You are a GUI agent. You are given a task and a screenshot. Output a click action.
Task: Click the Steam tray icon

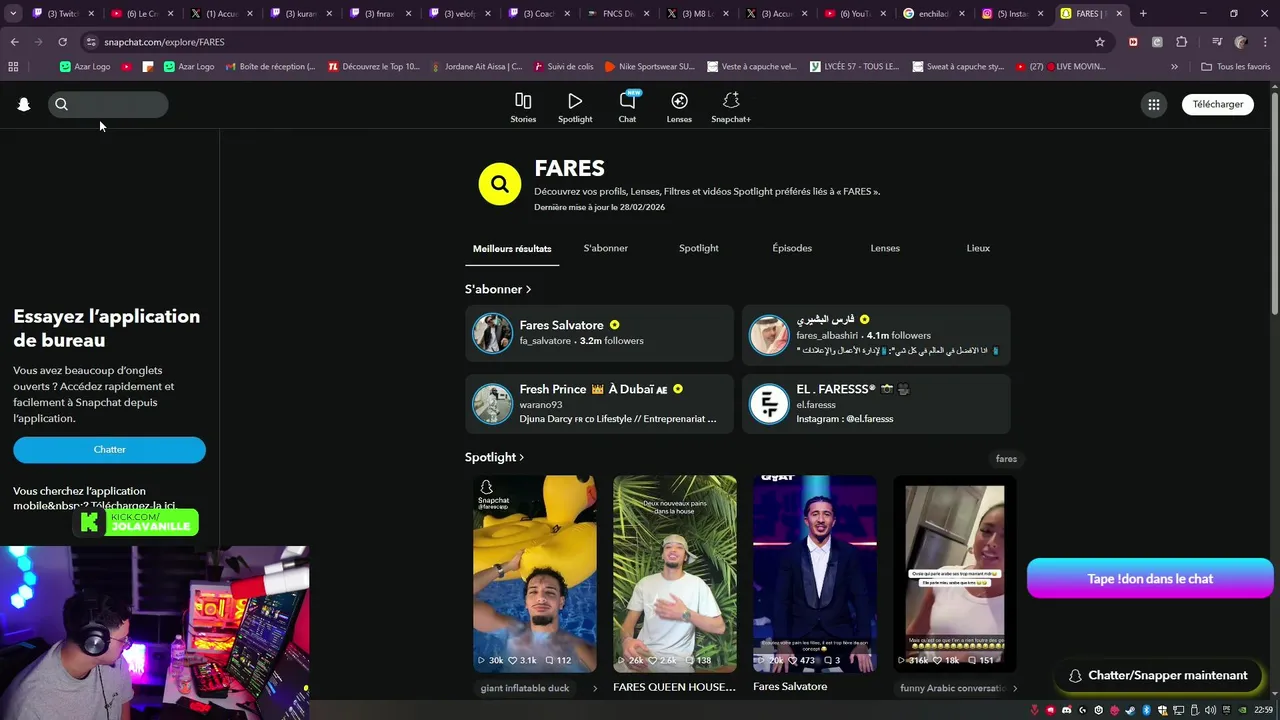point(1131,710)
